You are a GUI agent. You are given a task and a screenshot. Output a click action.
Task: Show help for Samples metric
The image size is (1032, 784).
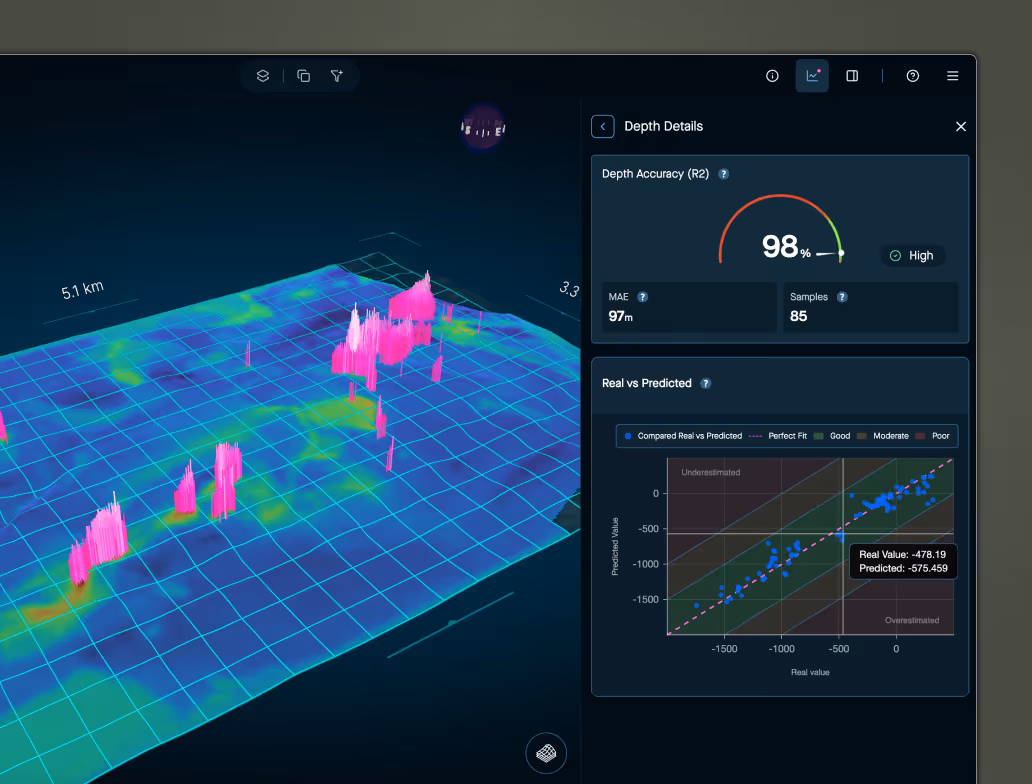(x=842, y=297)
